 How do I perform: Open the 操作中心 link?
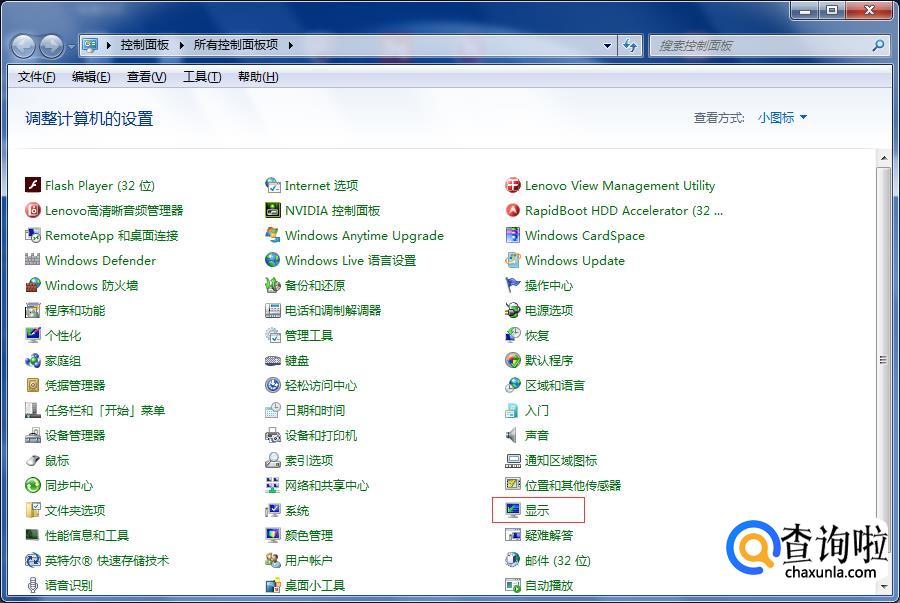tap(549, 285)
